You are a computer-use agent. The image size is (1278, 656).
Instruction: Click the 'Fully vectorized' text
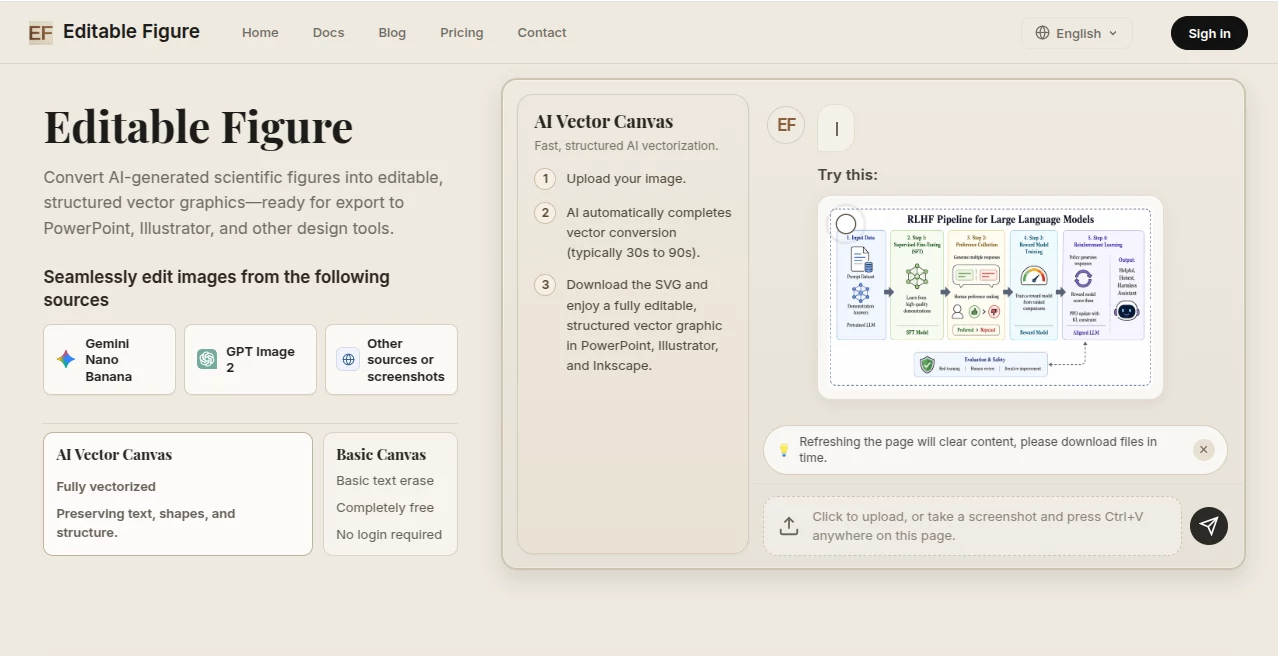[x=106, y=487]
